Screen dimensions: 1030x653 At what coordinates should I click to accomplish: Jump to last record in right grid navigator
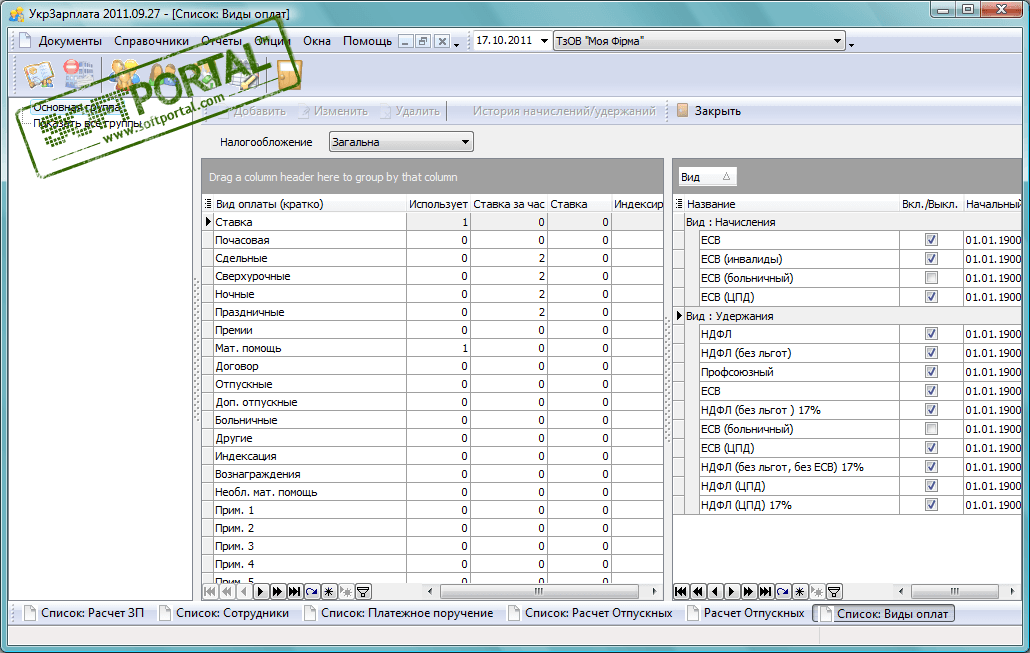pyautogui.click(x=765, y=591)
